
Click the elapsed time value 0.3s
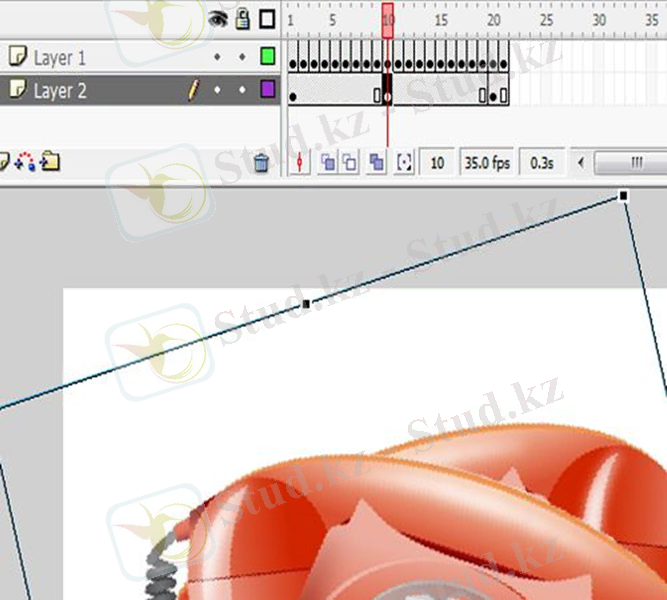542,163
